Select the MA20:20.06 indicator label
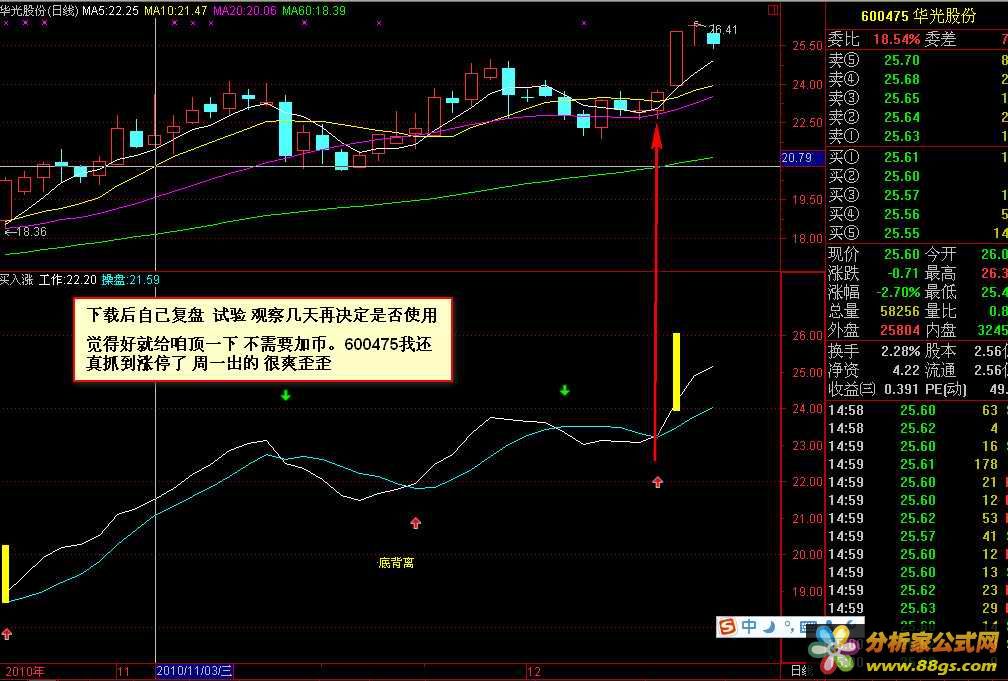 [x=245, y=11]
